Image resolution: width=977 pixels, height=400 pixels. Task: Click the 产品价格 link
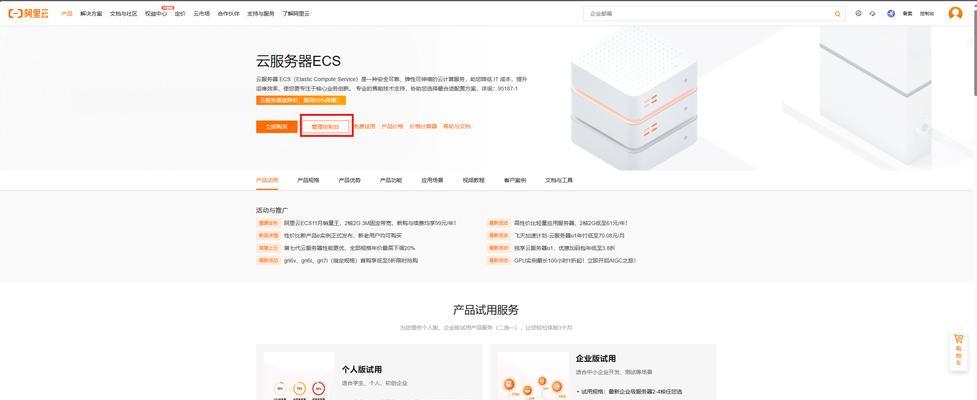coord(393,126)
